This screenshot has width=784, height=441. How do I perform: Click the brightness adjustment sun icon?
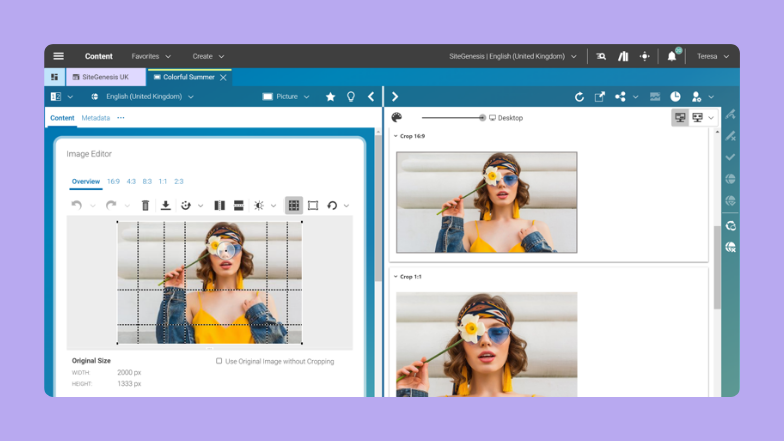tap(259, 205)
